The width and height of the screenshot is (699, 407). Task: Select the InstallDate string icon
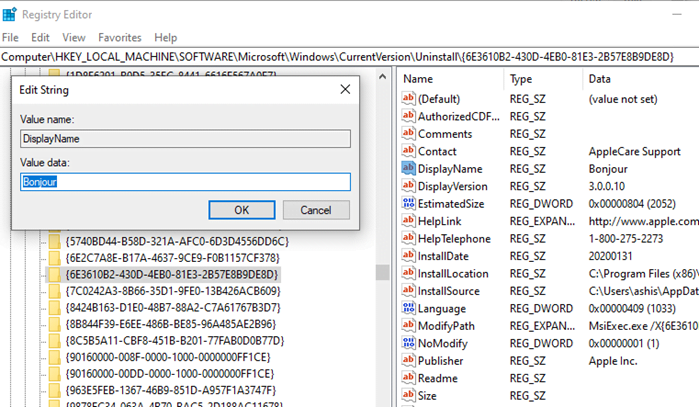[408, 255]
